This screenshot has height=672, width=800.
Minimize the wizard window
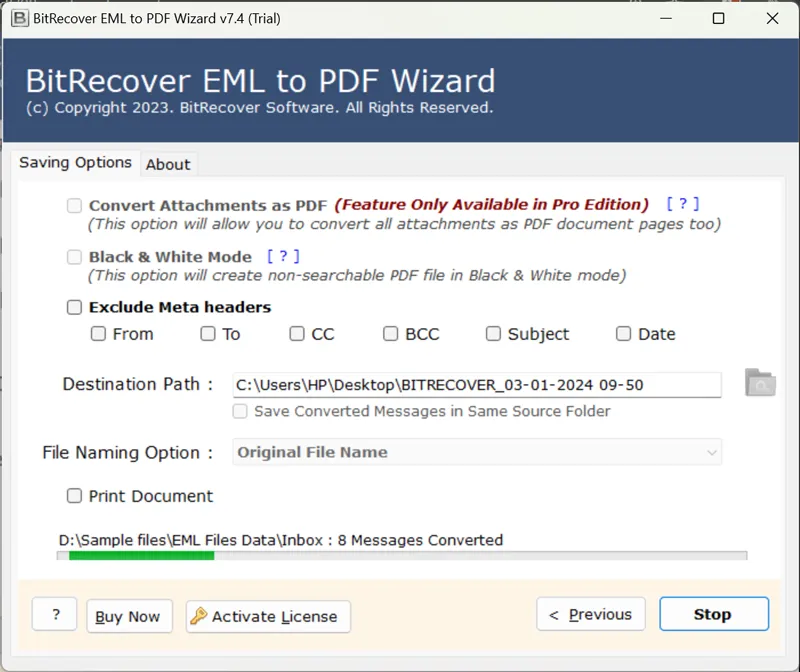666,19
